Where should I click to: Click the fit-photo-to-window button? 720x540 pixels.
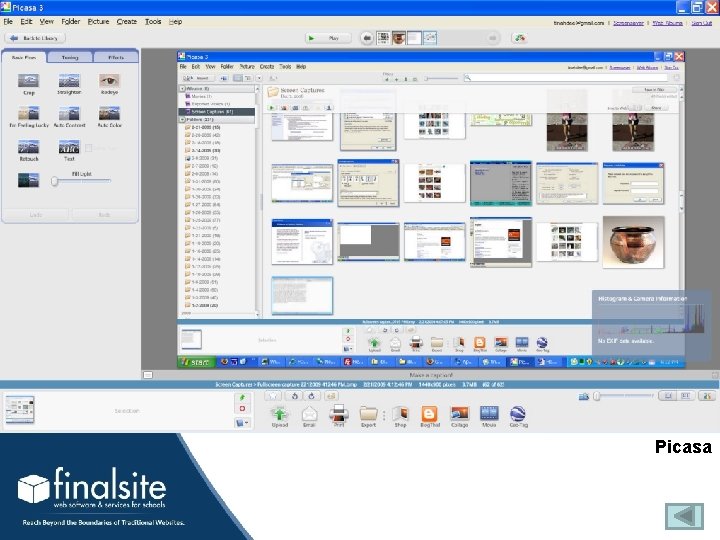(x=668, y=396)
